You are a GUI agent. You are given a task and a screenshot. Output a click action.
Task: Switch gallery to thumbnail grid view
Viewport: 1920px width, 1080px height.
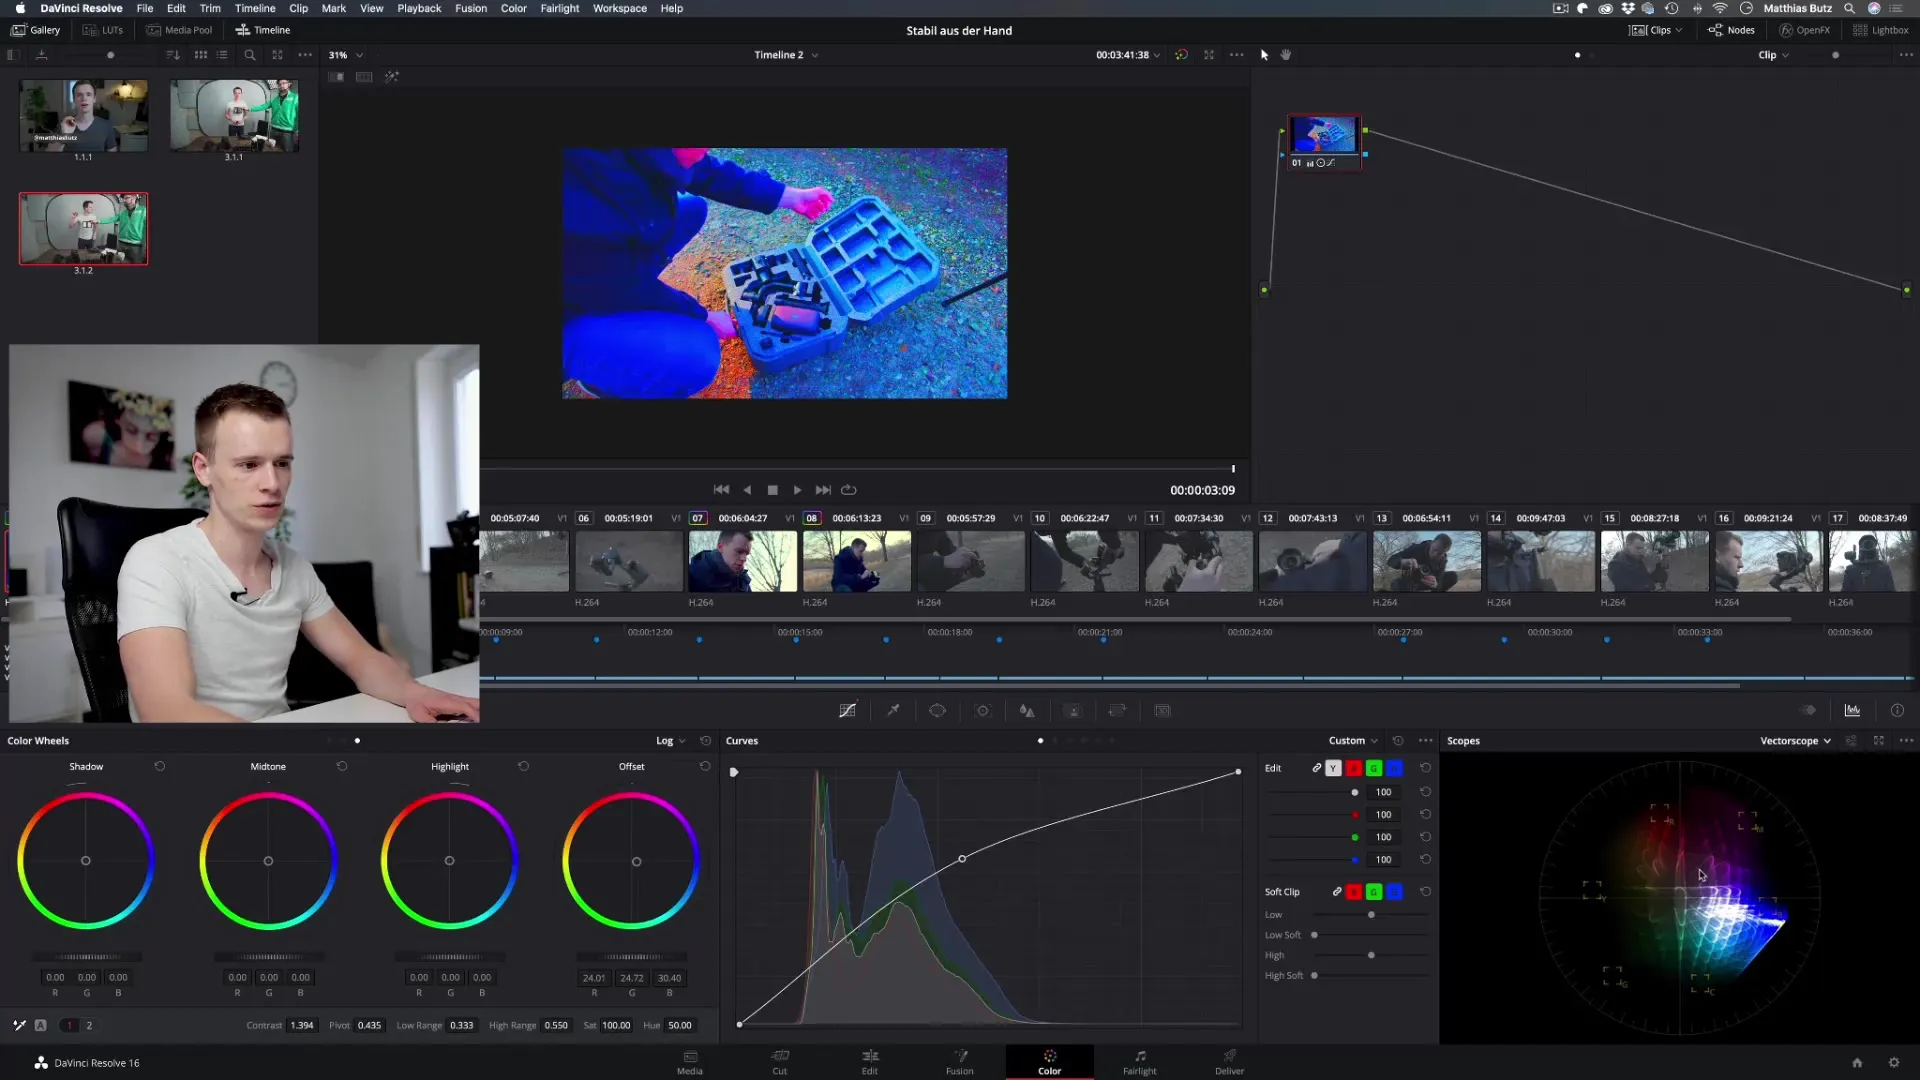click(201, 55)
